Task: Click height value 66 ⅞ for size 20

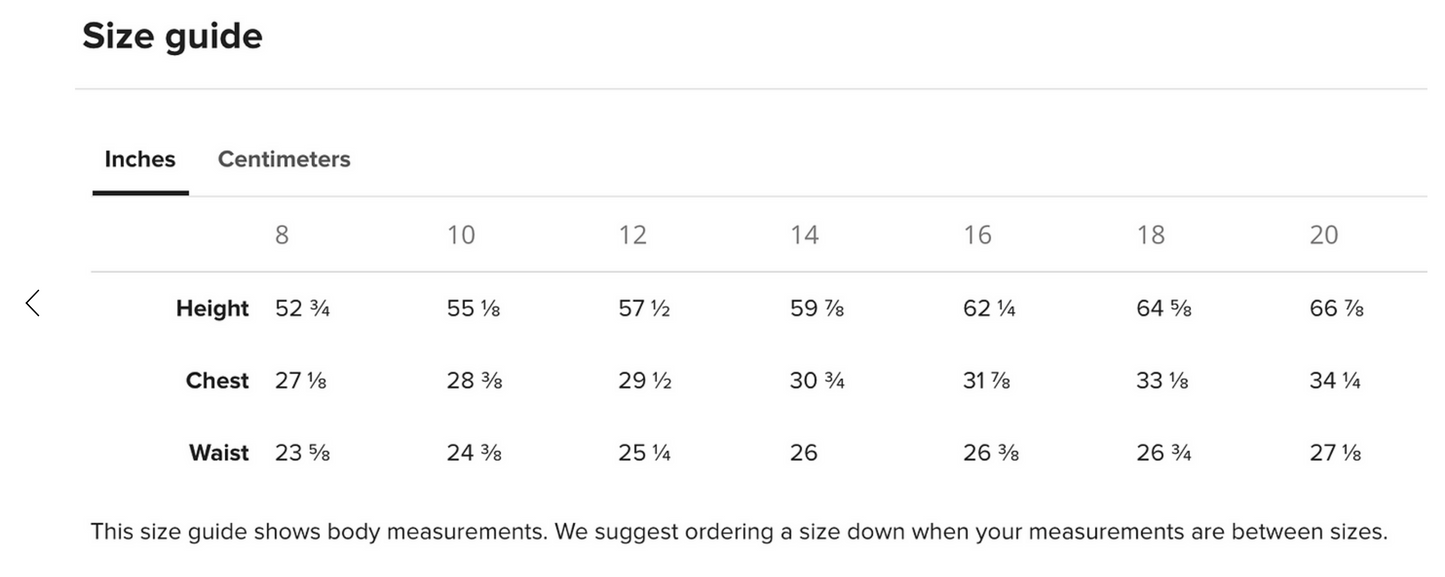Action: [x=1337, y=308]
